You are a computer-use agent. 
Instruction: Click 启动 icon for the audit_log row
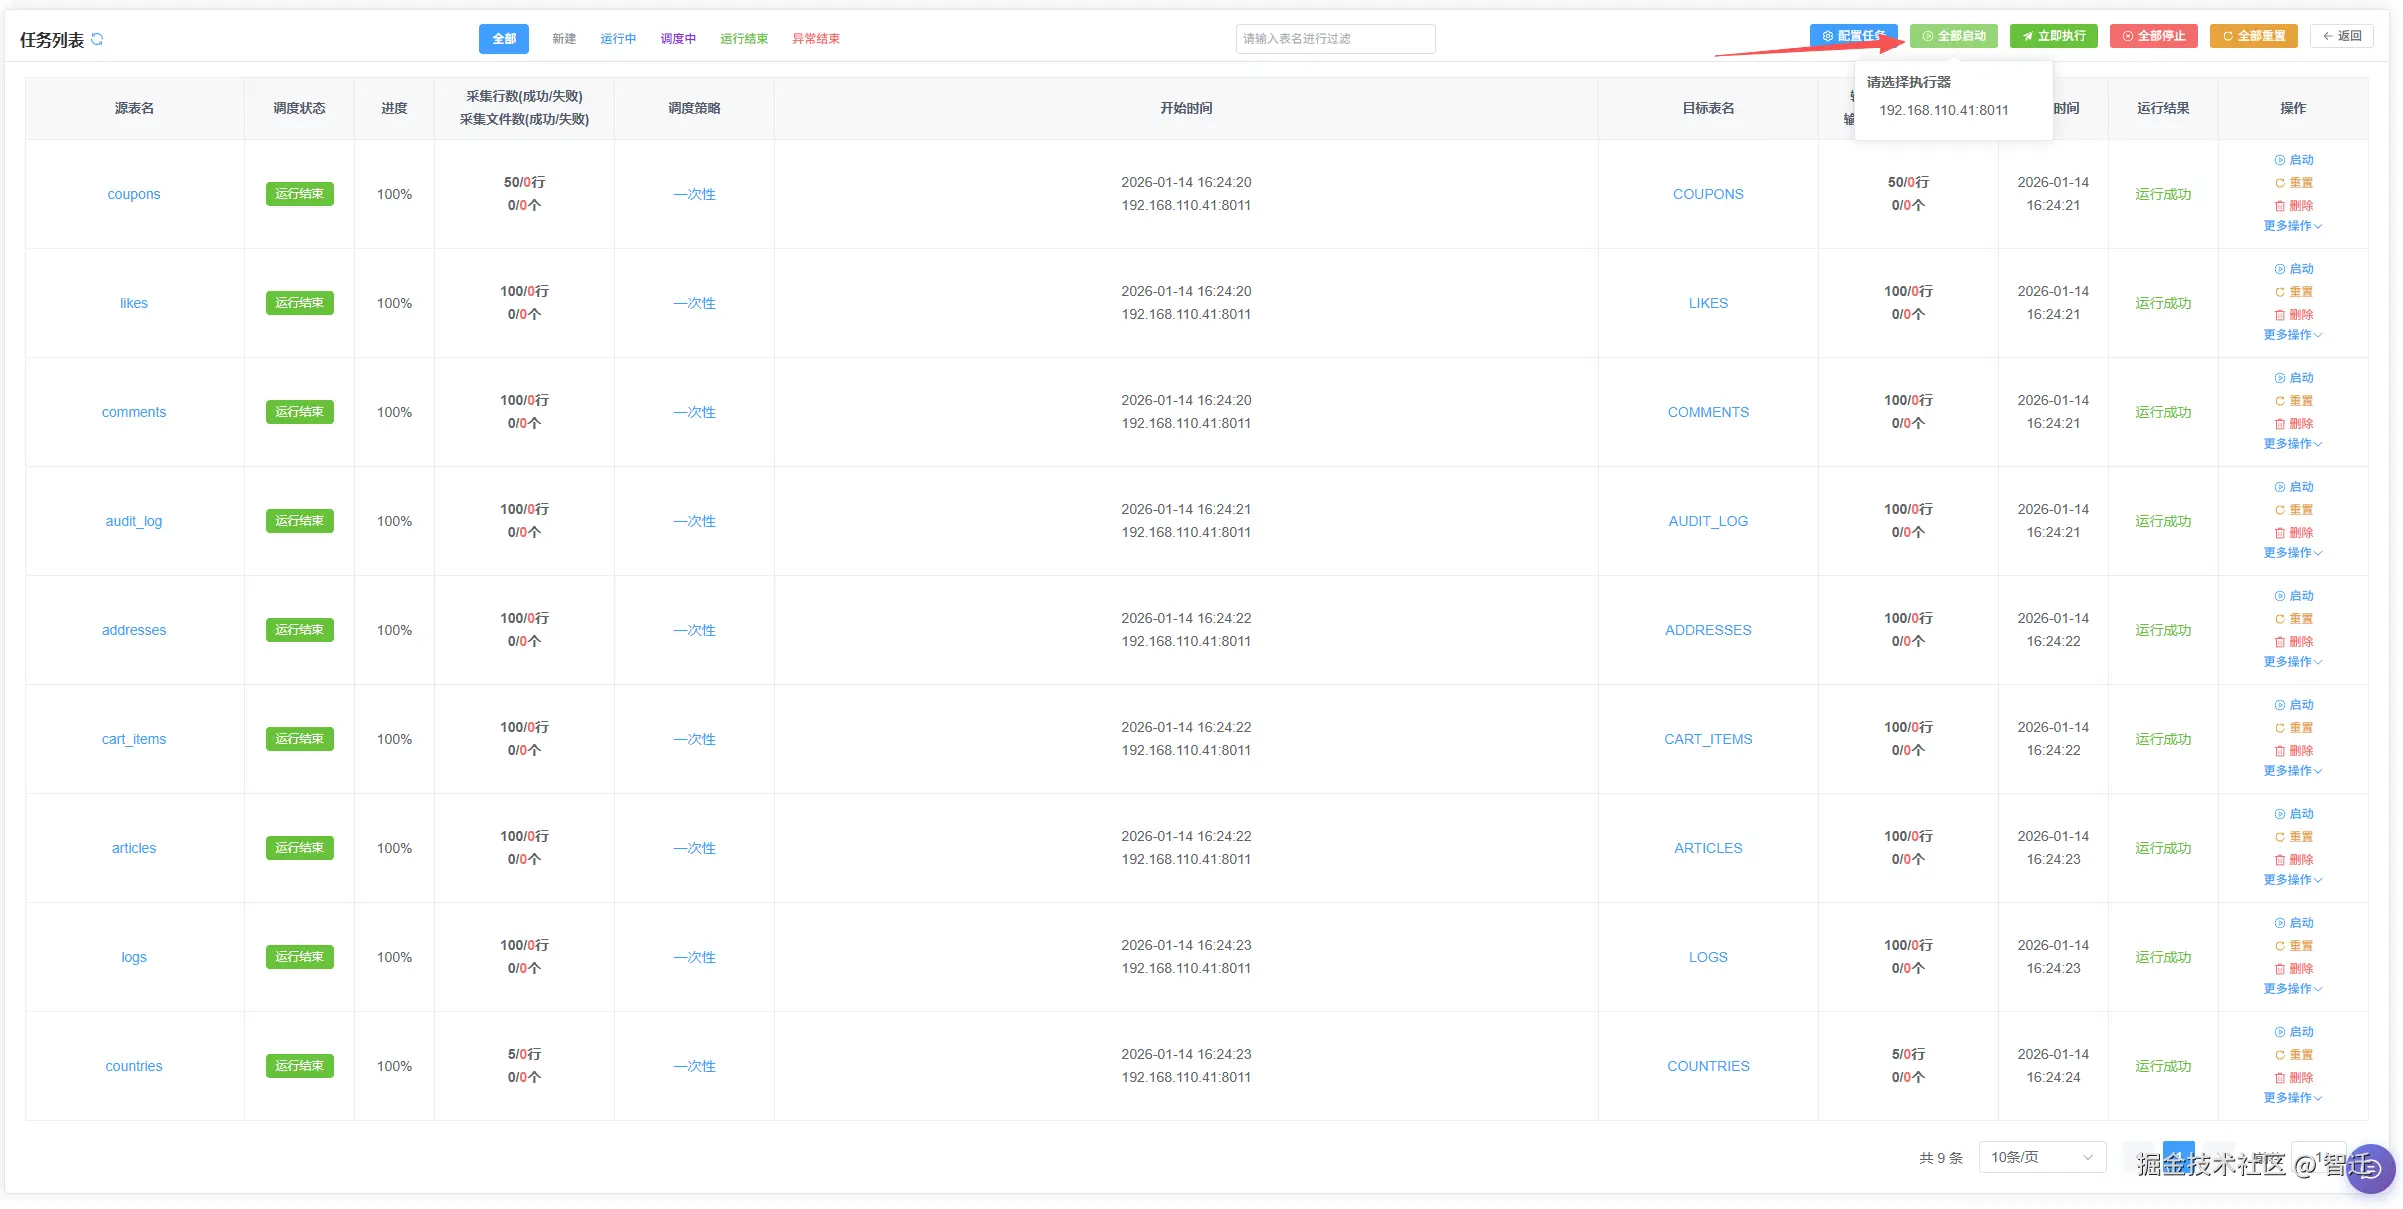point(2280,487)
